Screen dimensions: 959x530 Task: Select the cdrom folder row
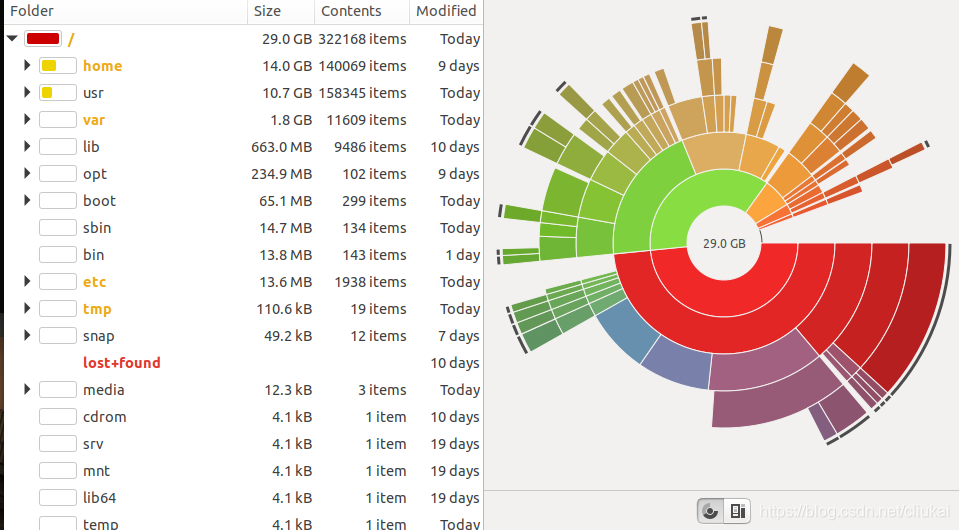point(243,416)
